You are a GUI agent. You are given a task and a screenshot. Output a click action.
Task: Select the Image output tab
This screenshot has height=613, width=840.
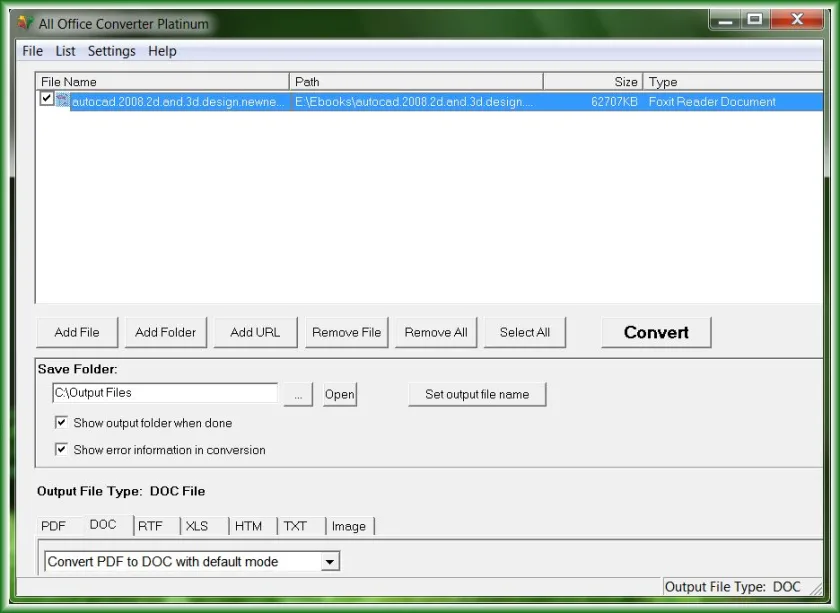(x=349, y=526)
